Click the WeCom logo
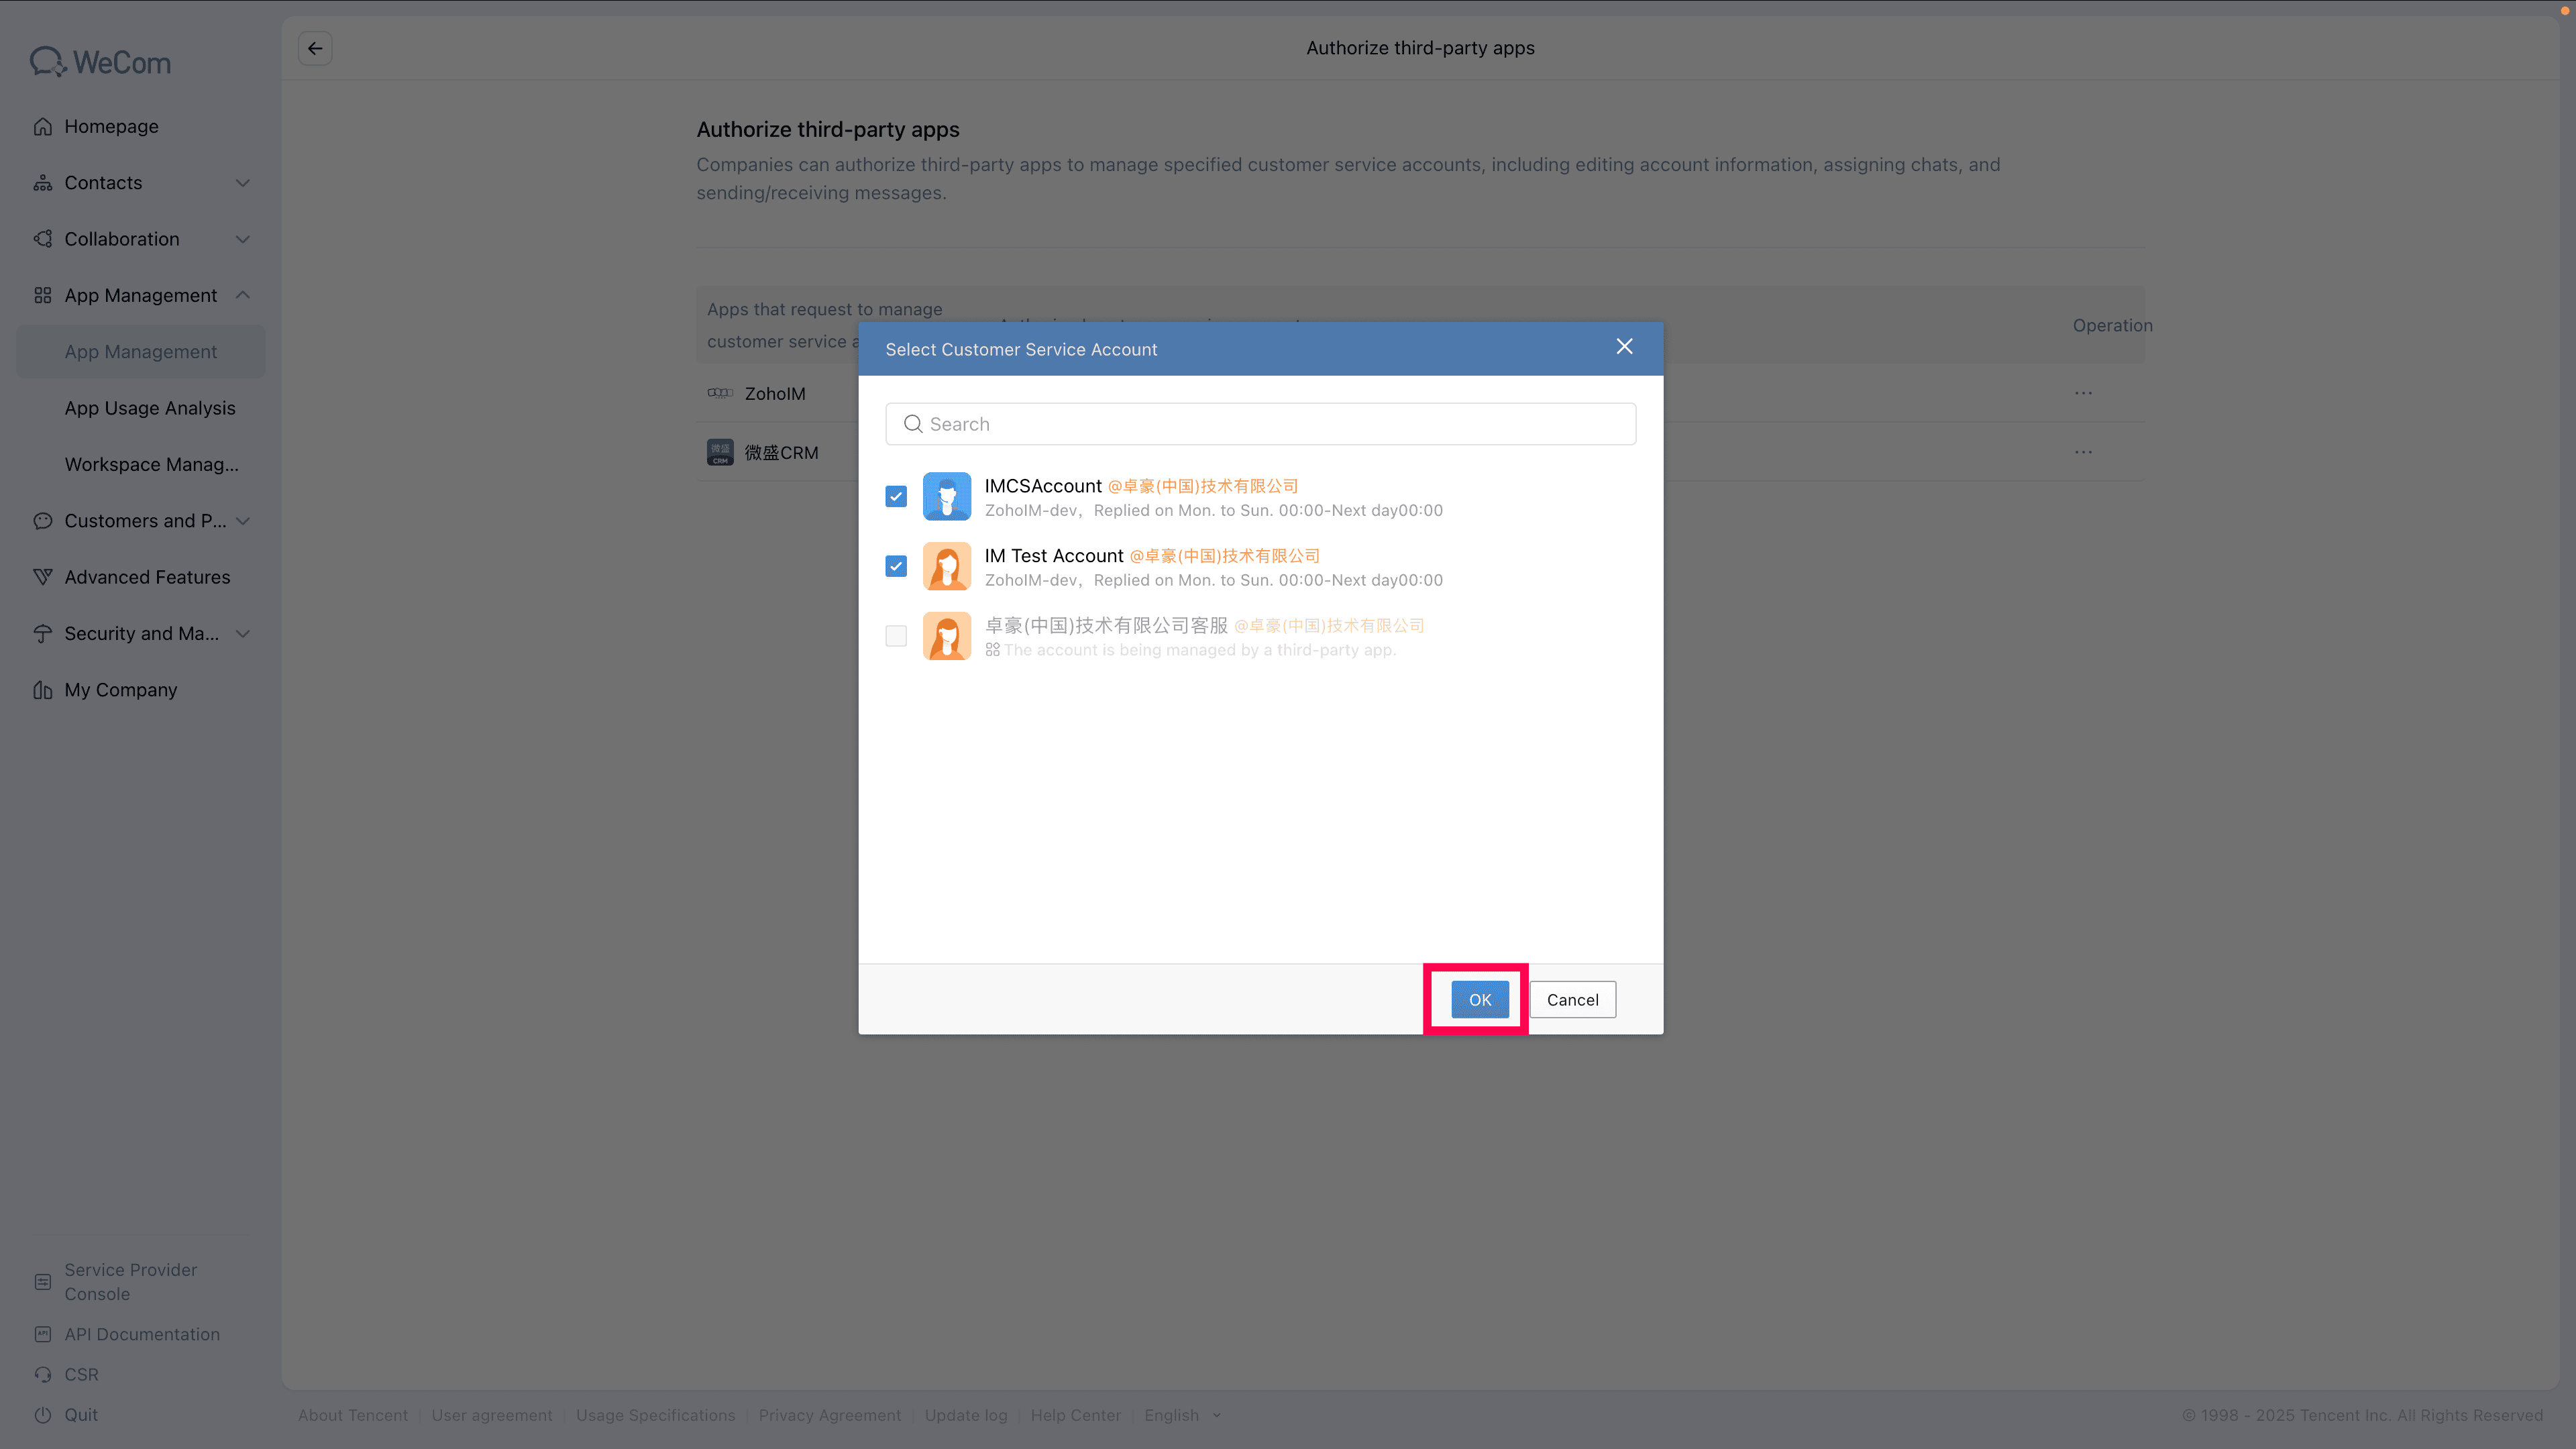 100,62
